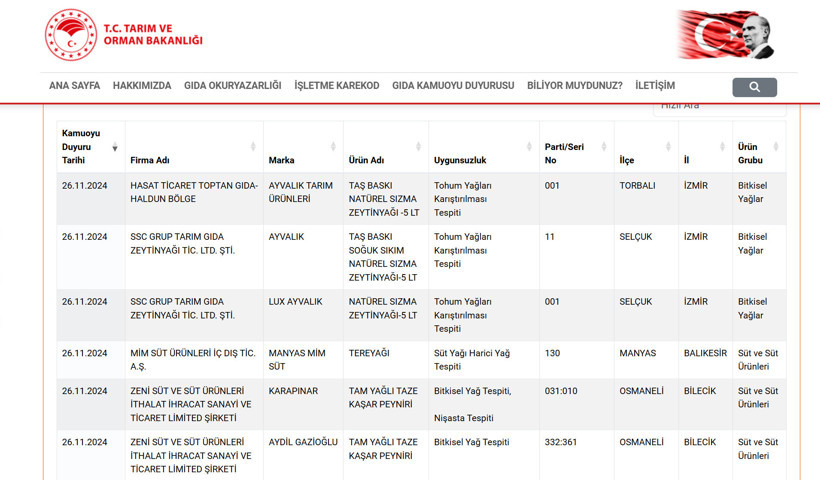Viewport: 820px width, 480px height.
Task: Select Bitkisel Yağ Tespiti, Nişasta Tespiti cell
Action: point(484,404)
